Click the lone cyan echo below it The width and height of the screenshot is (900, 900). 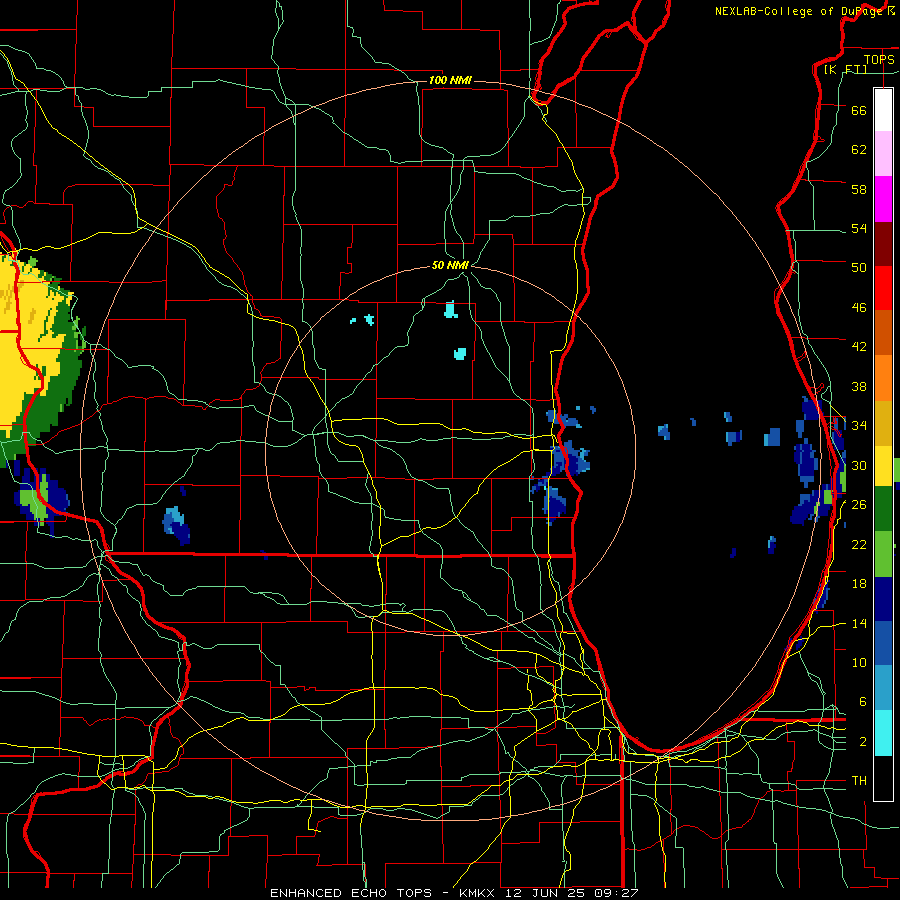[460, 354]
